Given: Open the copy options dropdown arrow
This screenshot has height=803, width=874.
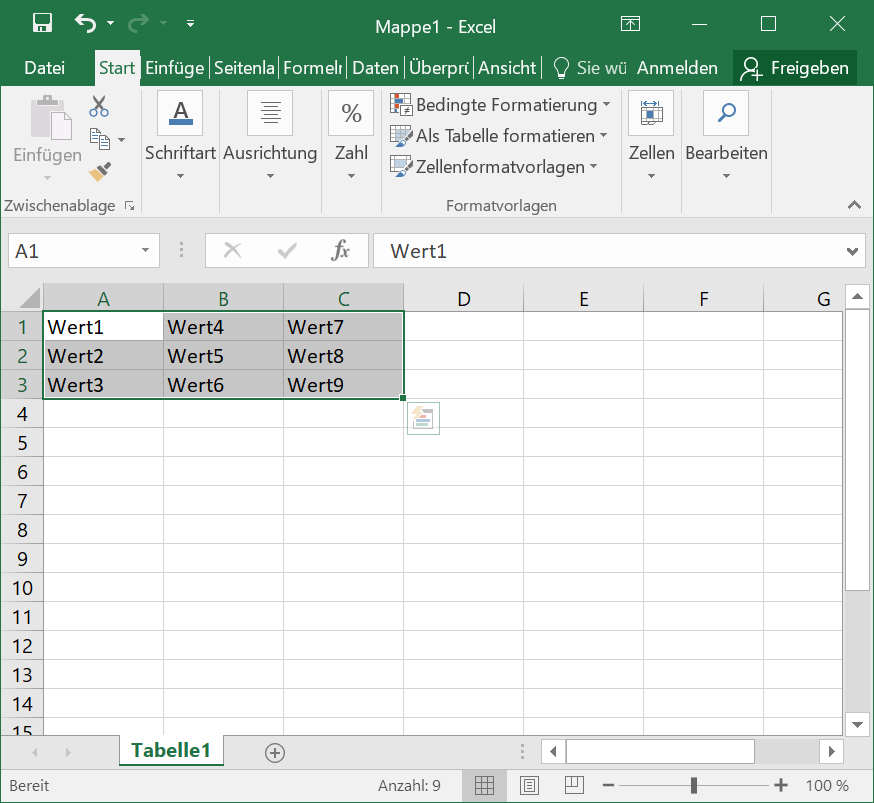Looking at the screenshot, I should click(x=122, y=140).
